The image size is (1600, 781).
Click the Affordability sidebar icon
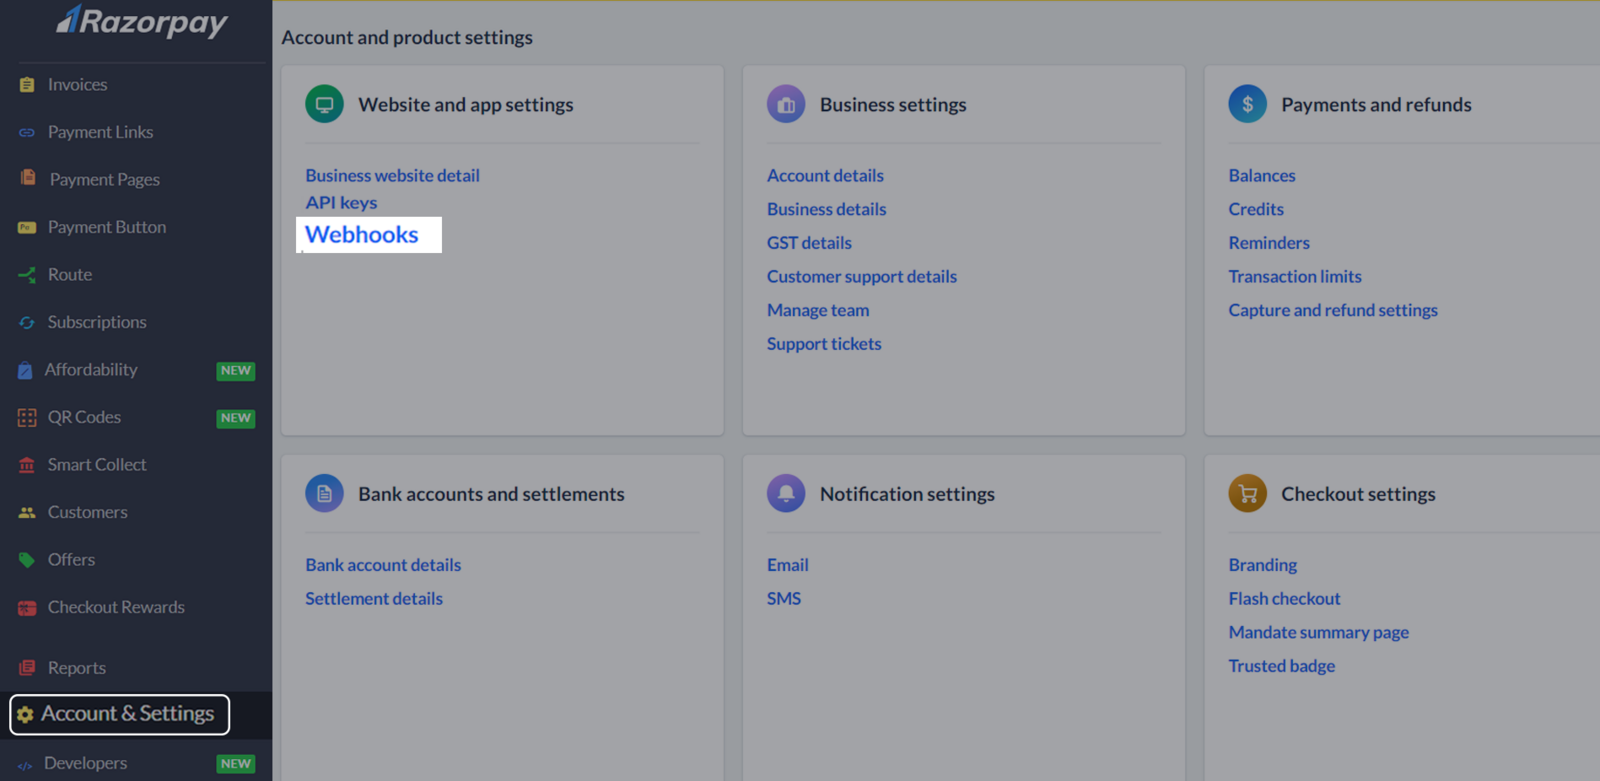(x=25, y=370)
